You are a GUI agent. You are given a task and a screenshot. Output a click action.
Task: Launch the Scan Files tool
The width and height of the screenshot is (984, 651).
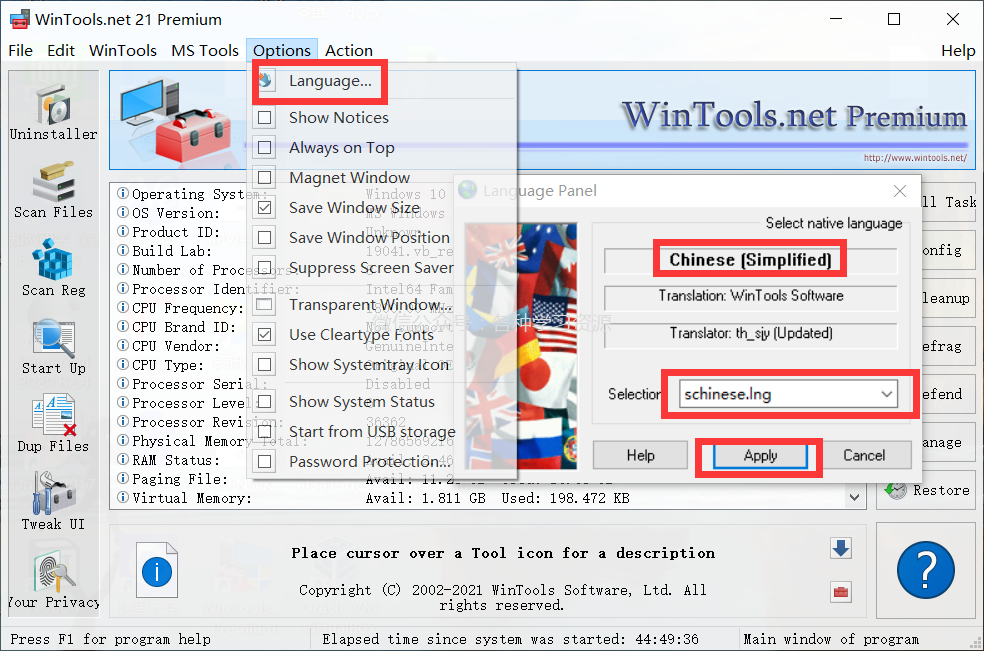click(x=53, y=188)
